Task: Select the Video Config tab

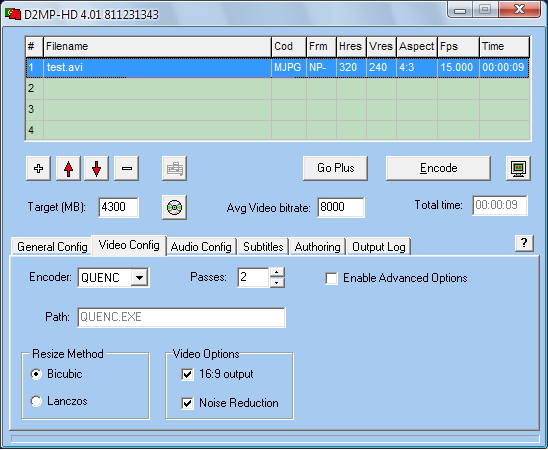Action: click(x=129, y=245)
